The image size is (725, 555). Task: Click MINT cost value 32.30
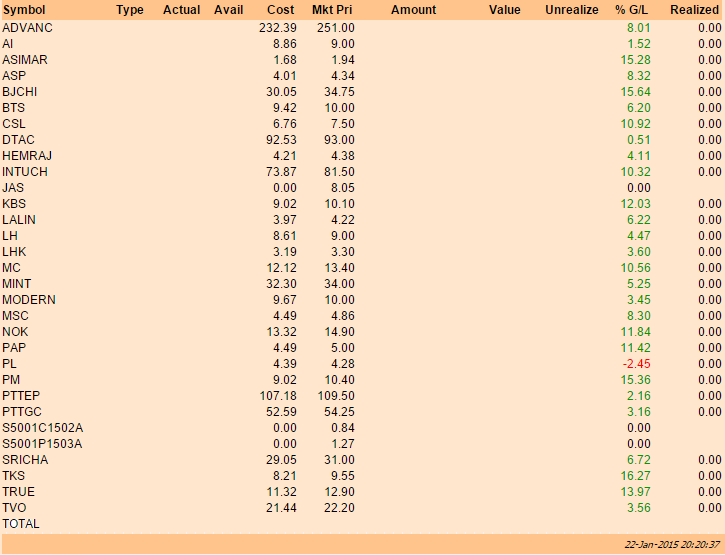click(x=281, y=284)
